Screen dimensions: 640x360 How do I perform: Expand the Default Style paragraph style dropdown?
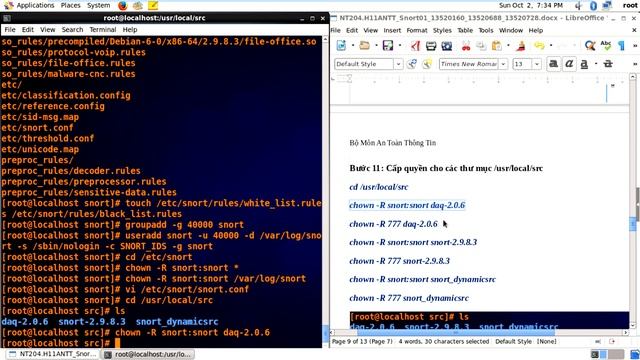(398, 64)
